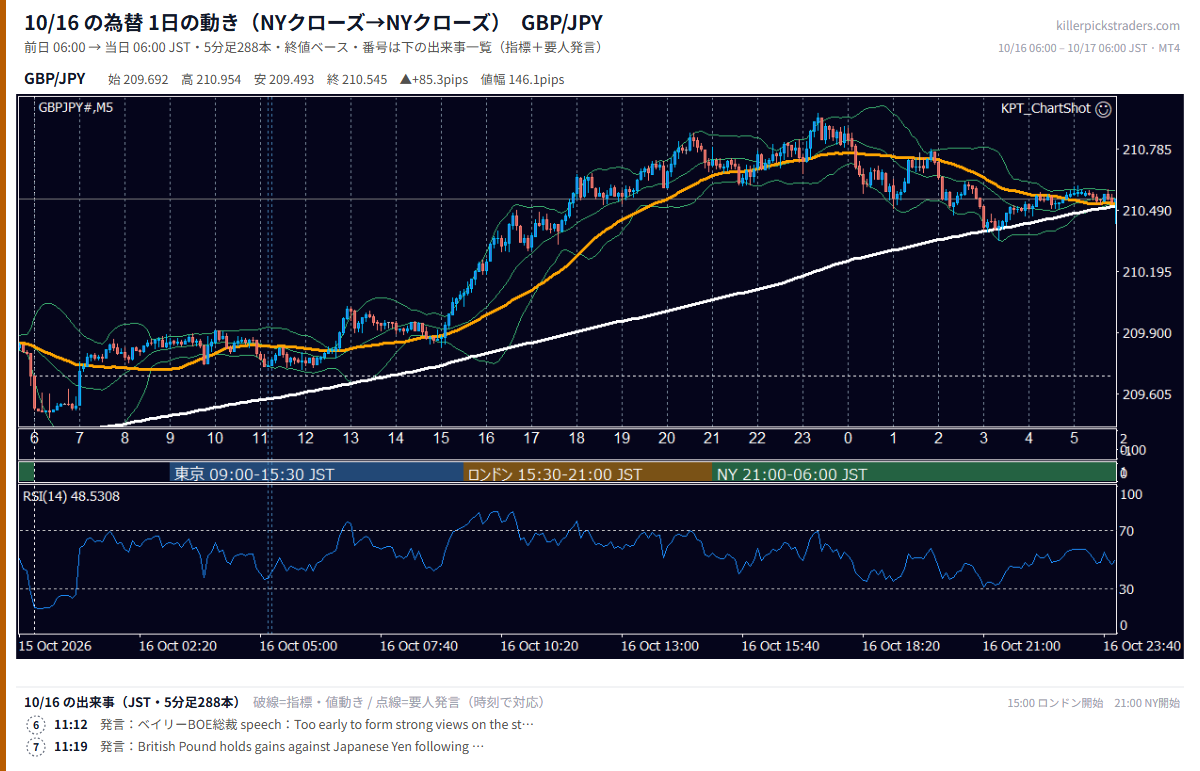This screenshot has width=1200, height=771.
Task: Click the RSI(14) 48.5308 indicator label
Action: click(x=71, y=496)
